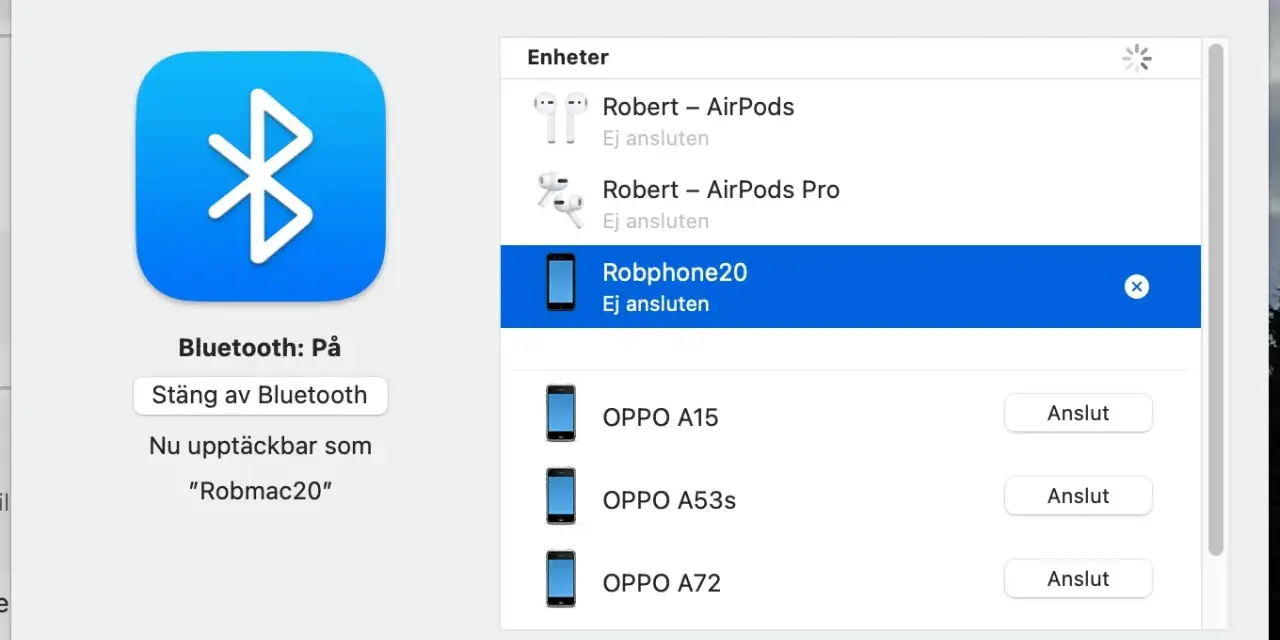The width and height of the screenshot is (1280, 640).
Task: Click the Nu upptäckbar som label
Action: click(260, 446)
